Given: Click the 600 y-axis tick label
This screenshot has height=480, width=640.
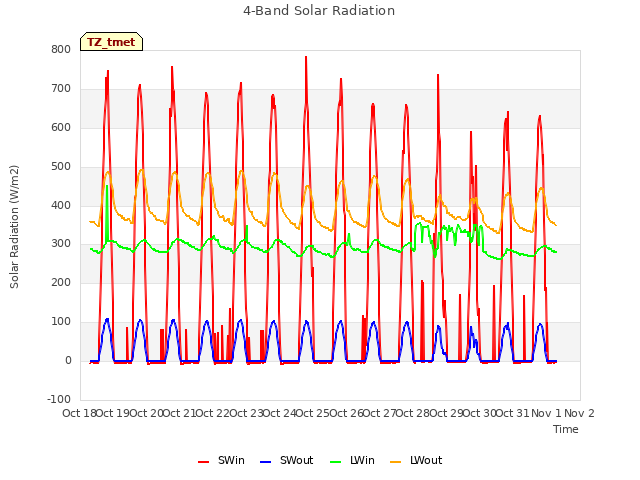Looking at the screenshot, I should (61, 127).
